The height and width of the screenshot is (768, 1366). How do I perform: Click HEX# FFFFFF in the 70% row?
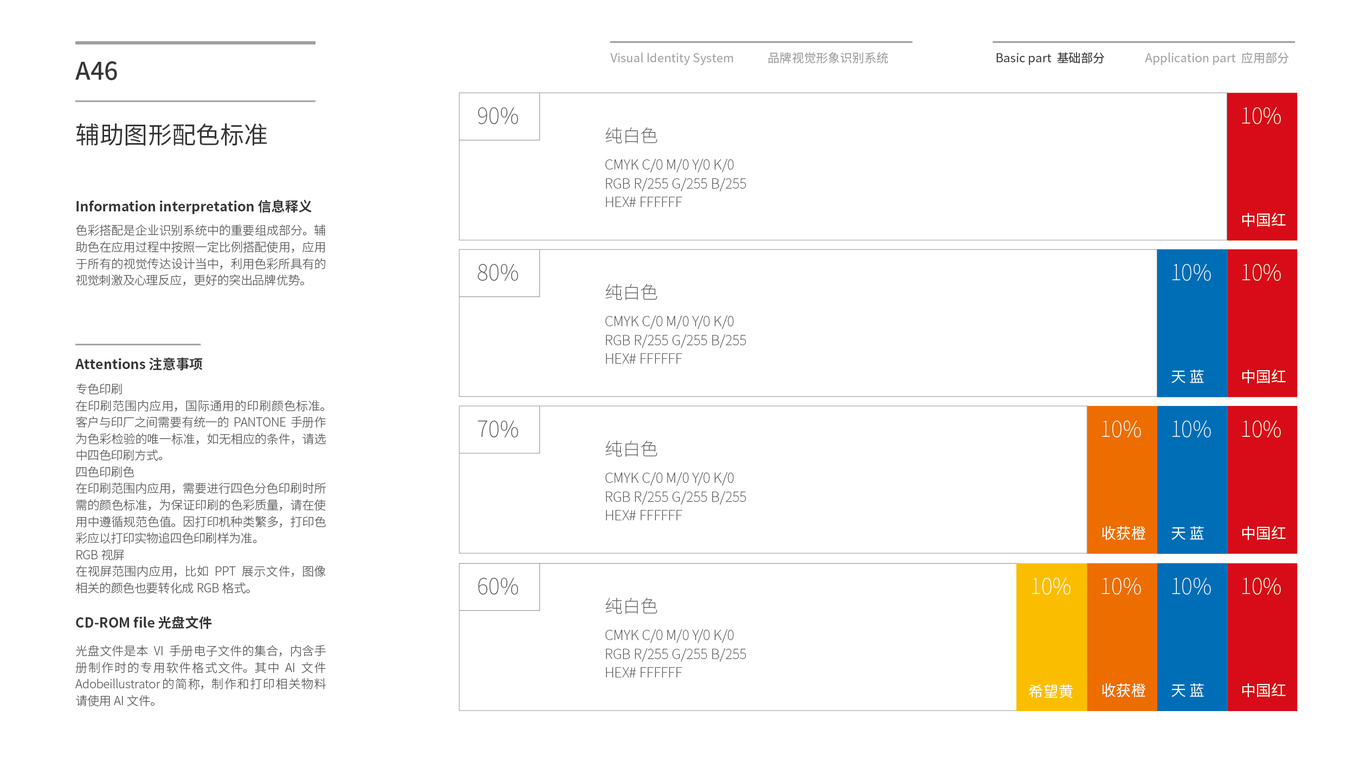[643, 516]
